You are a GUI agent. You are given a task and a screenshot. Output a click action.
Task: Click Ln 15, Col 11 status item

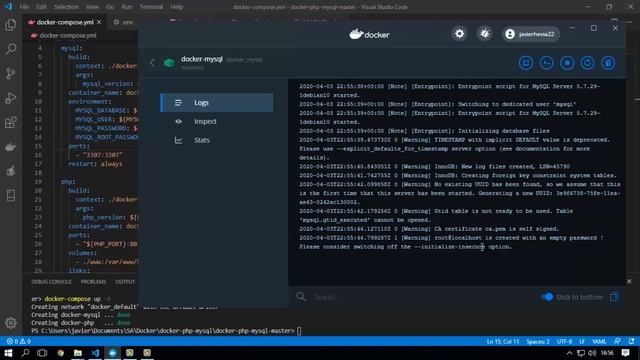(502, 341)
